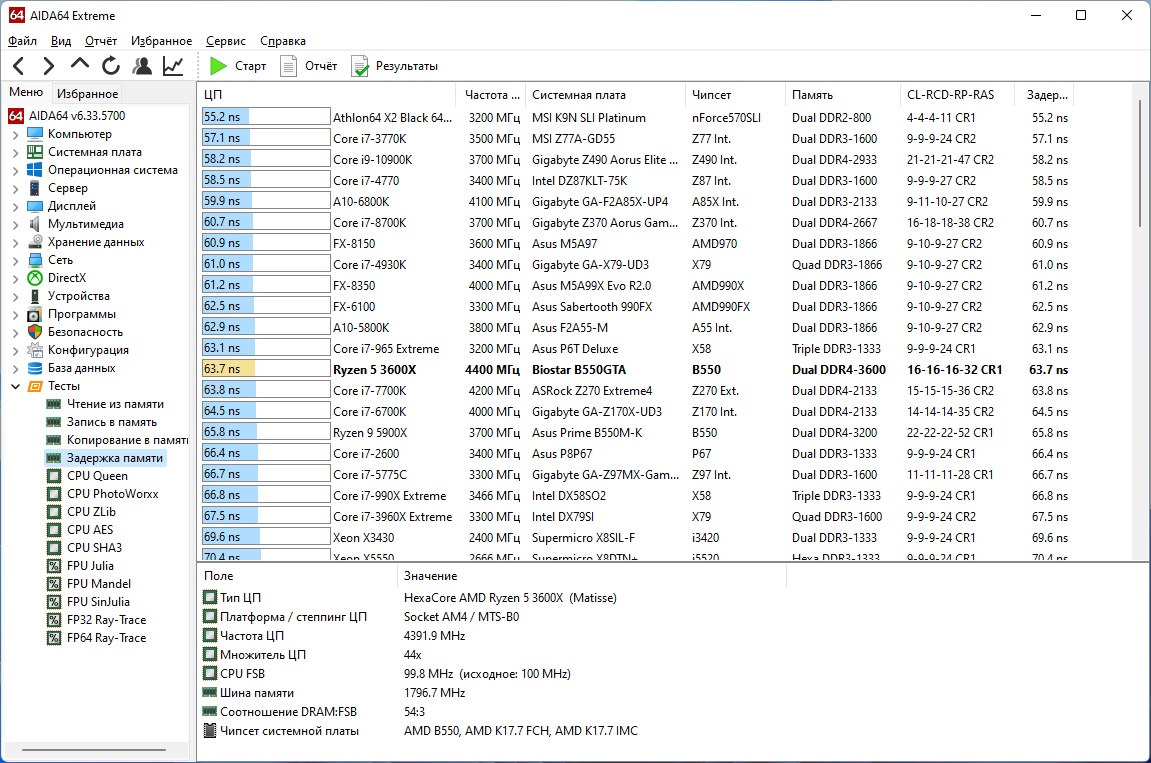This screenshot has width=1151, height=763.
Task: Collapse the Тесты tree node
Action: pyautogui.click(x=15, y=386)
